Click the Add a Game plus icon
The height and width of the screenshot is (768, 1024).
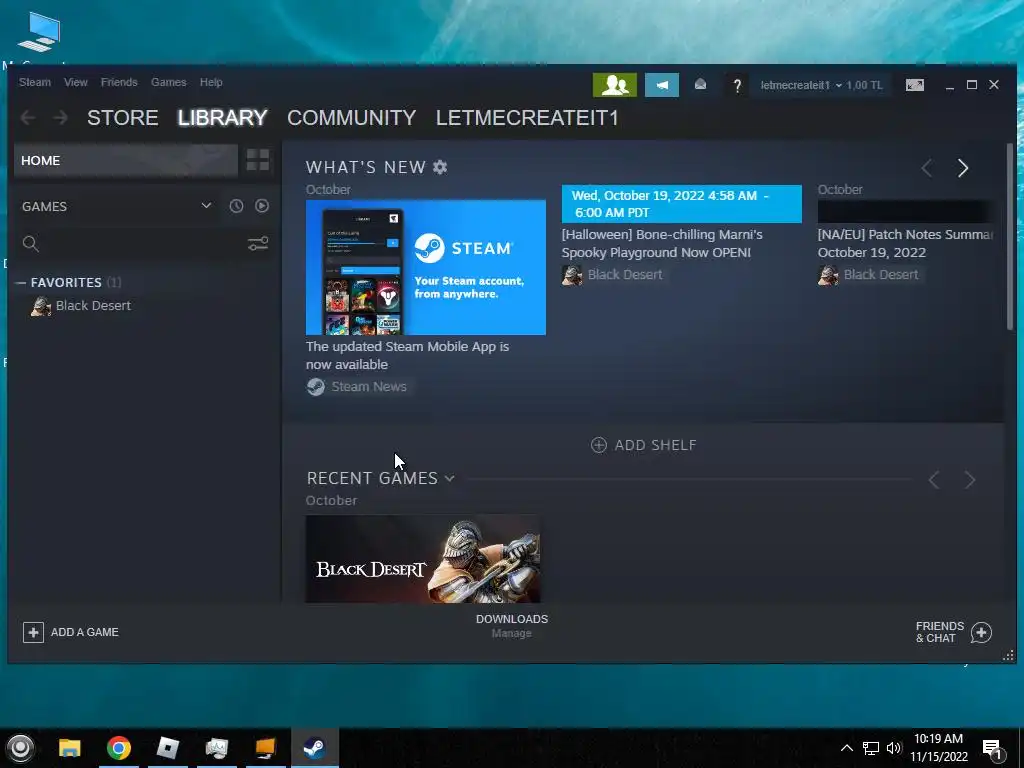33,632
